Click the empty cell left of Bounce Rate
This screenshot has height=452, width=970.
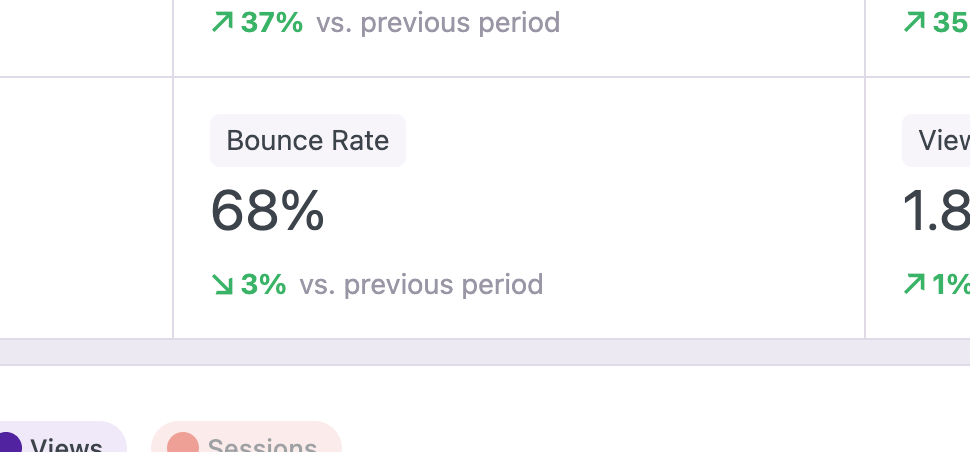86,208
